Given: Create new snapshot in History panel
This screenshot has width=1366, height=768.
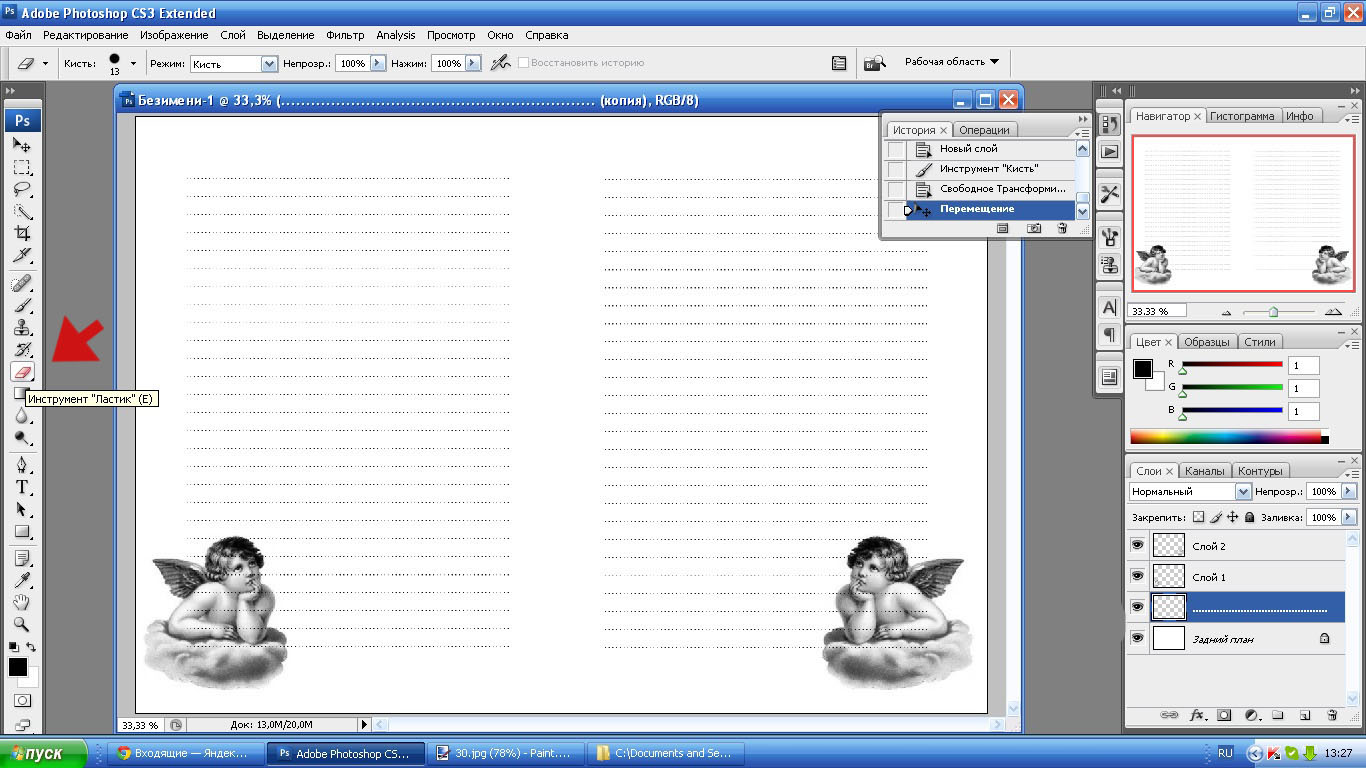Looking at the screenshot, I should [x=1034, y=229].
